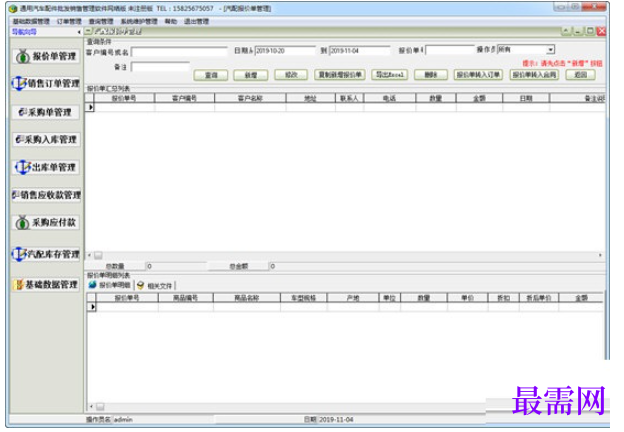Sort summary list by 客户编号 column
The image size is (624, 432).
tap(184, 98)
